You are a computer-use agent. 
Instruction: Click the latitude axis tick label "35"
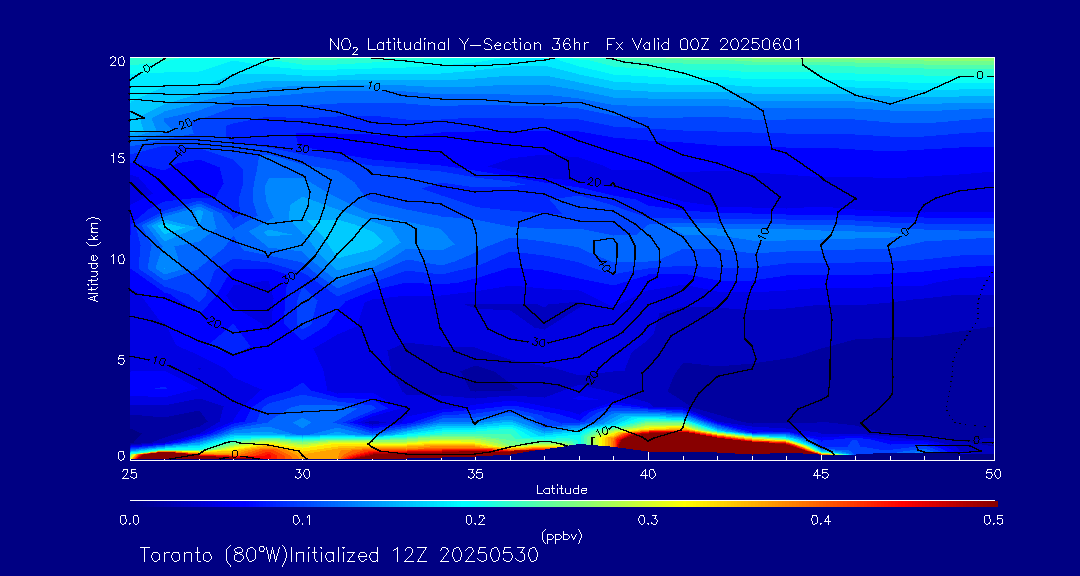pyautogui.click(x=475, y=474)
